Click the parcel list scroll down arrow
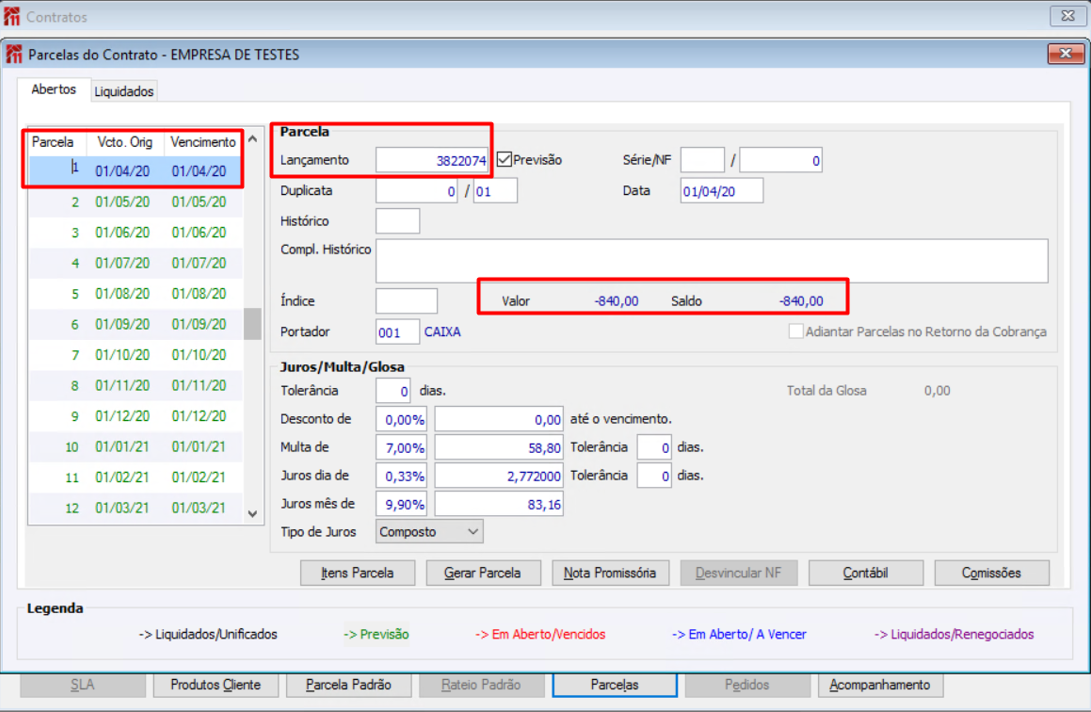Screen dimensions: 1091x712 click(253, 514)
